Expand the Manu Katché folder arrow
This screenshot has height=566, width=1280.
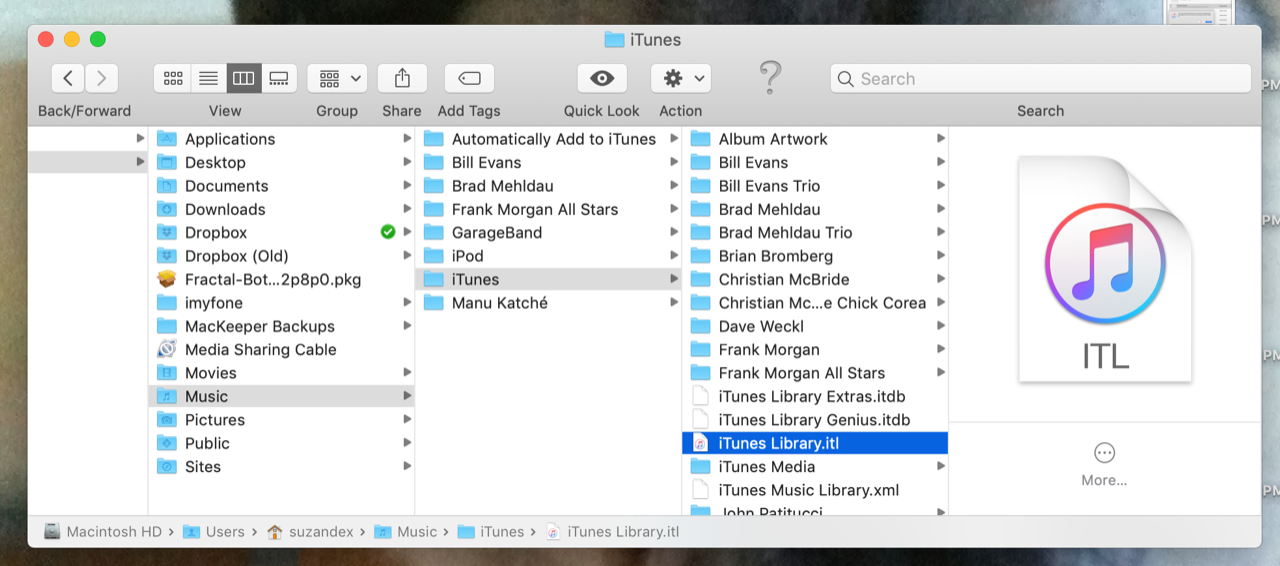[x=674, y=303]
